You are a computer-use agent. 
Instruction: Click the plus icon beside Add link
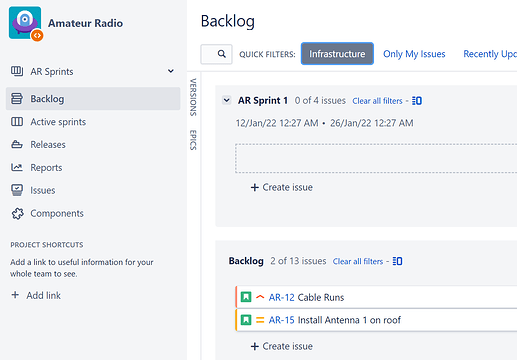click(x=15, y=295)
